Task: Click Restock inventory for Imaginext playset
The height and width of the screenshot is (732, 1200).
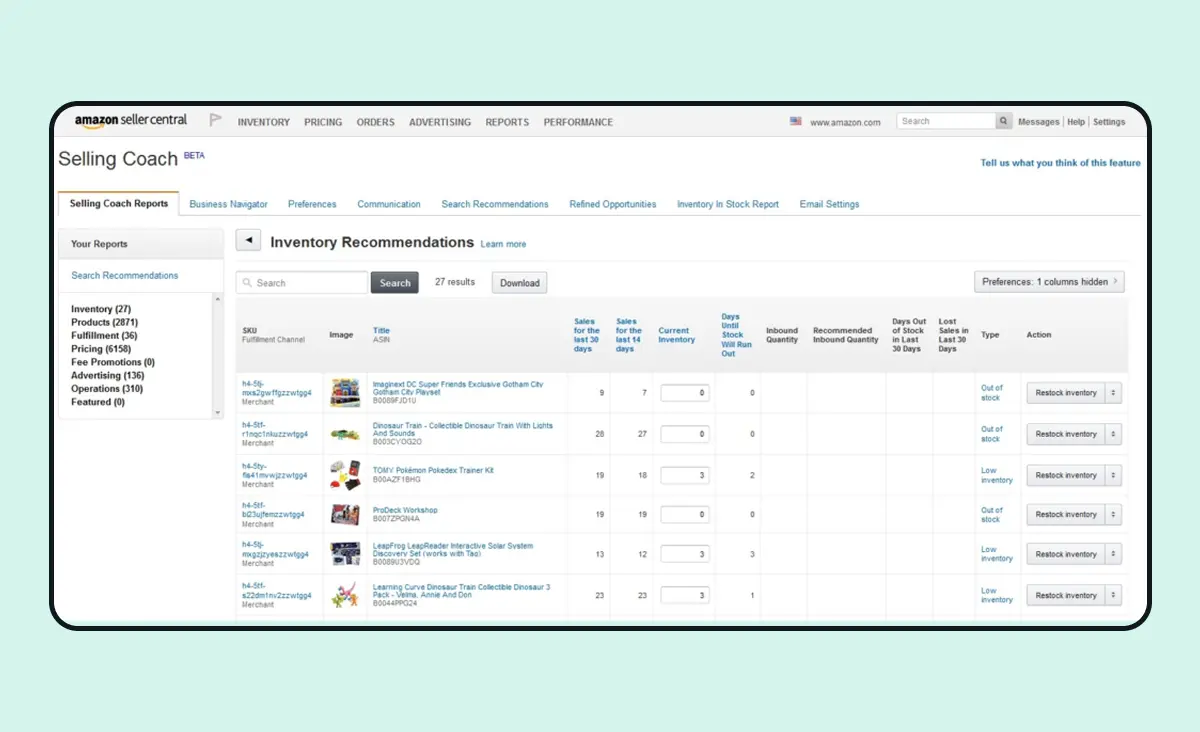Action: [1066, 393]
